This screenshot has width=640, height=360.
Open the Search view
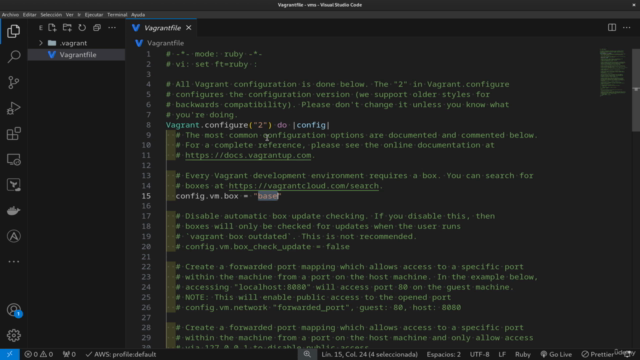13,57
